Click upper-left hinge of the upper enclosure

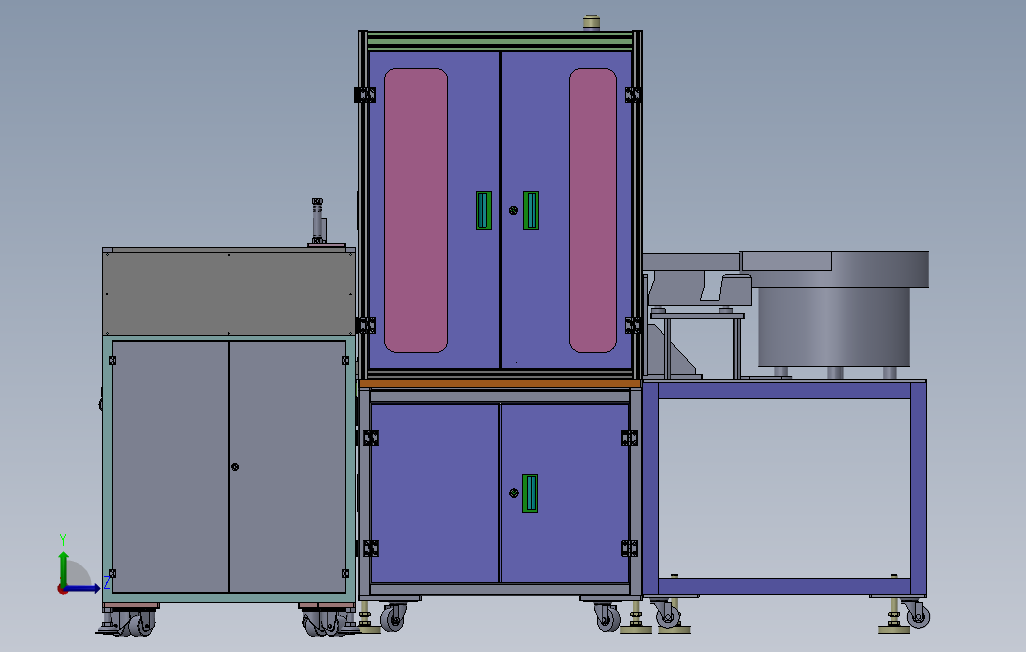point(365,95)
